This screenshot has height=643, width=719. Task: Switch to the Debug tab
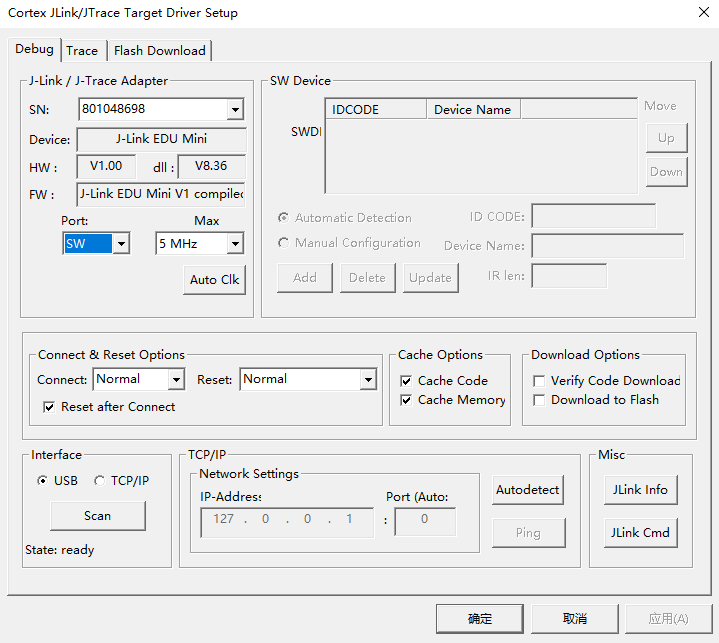click(34, 49)
